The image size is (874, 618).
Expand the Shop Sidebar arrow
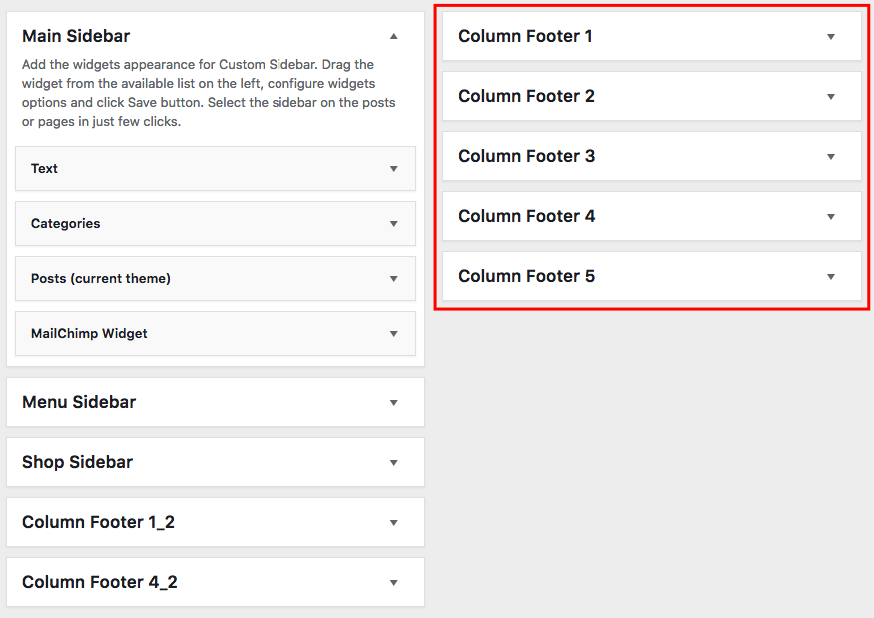[x=394, y=463]
